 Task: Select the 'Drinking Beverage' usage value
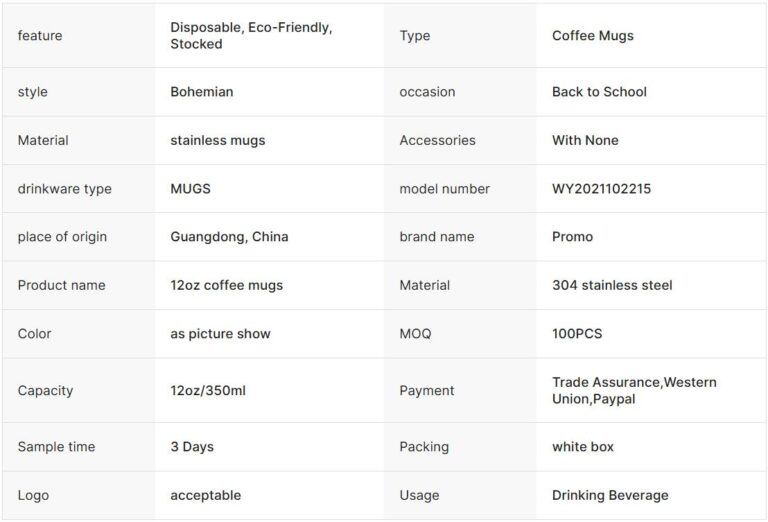tap(610, 495)
